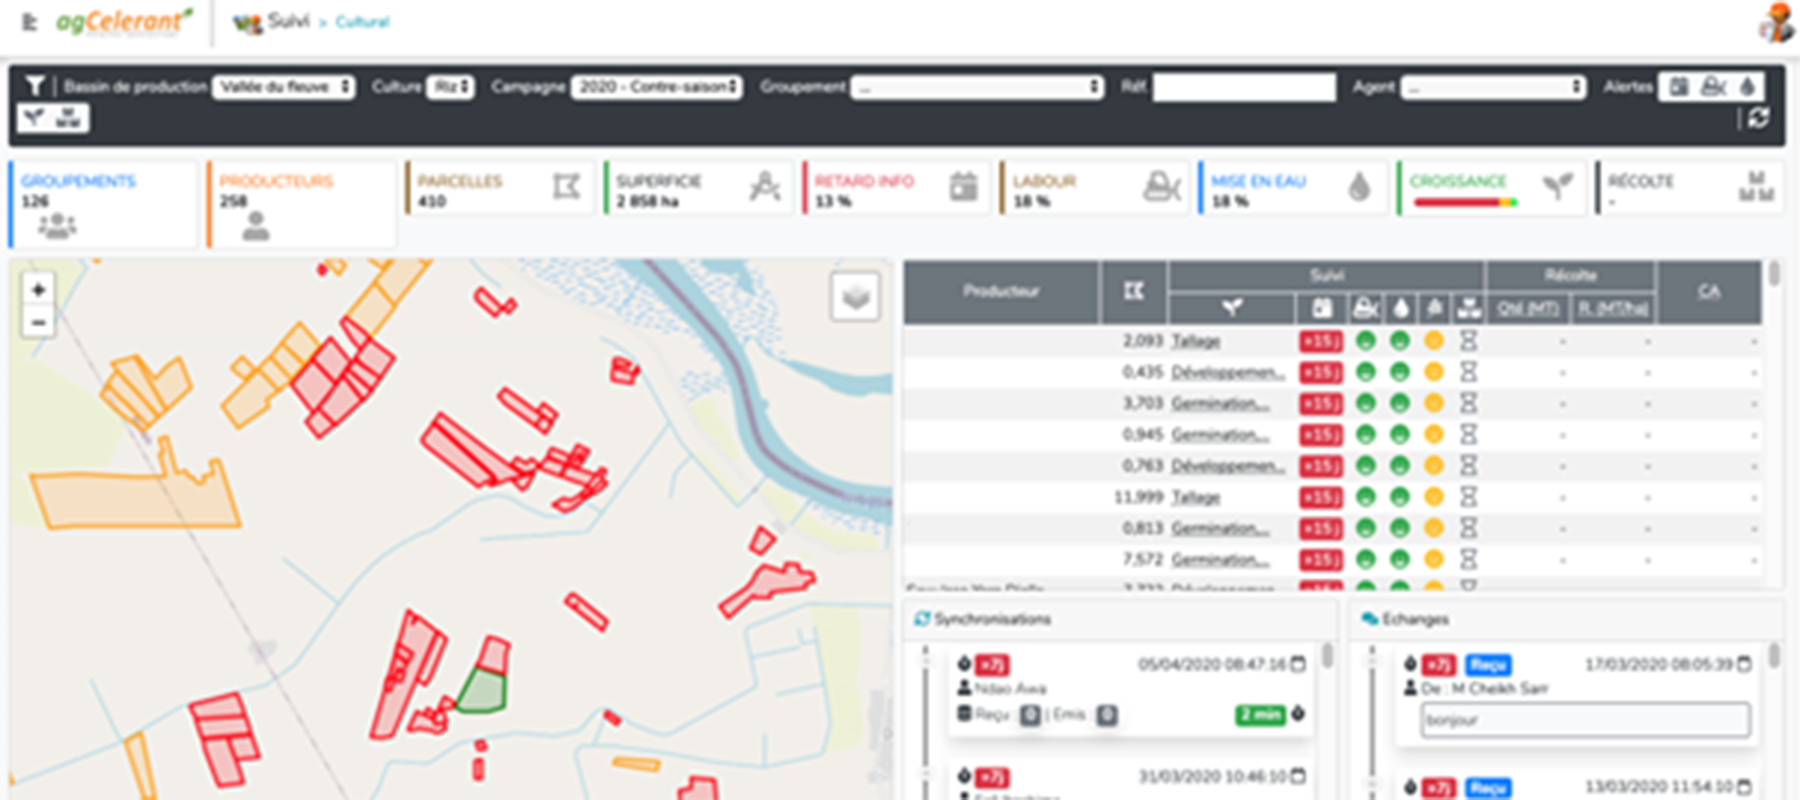Viewport: 1800px width, 800px height.
Task: Click the hamburger menu beside agCelerant logo
Action: (x=29, y=21)
